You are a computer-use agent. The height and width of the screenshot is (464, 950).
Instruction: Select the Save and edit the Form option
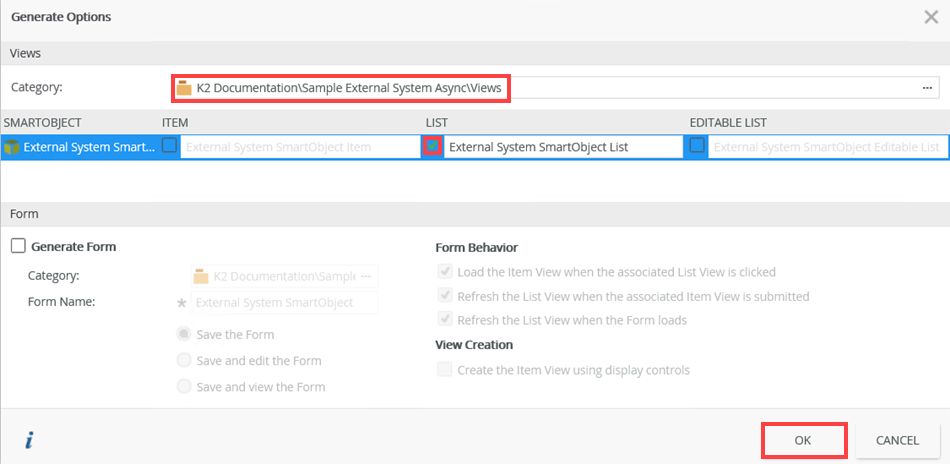184,360
